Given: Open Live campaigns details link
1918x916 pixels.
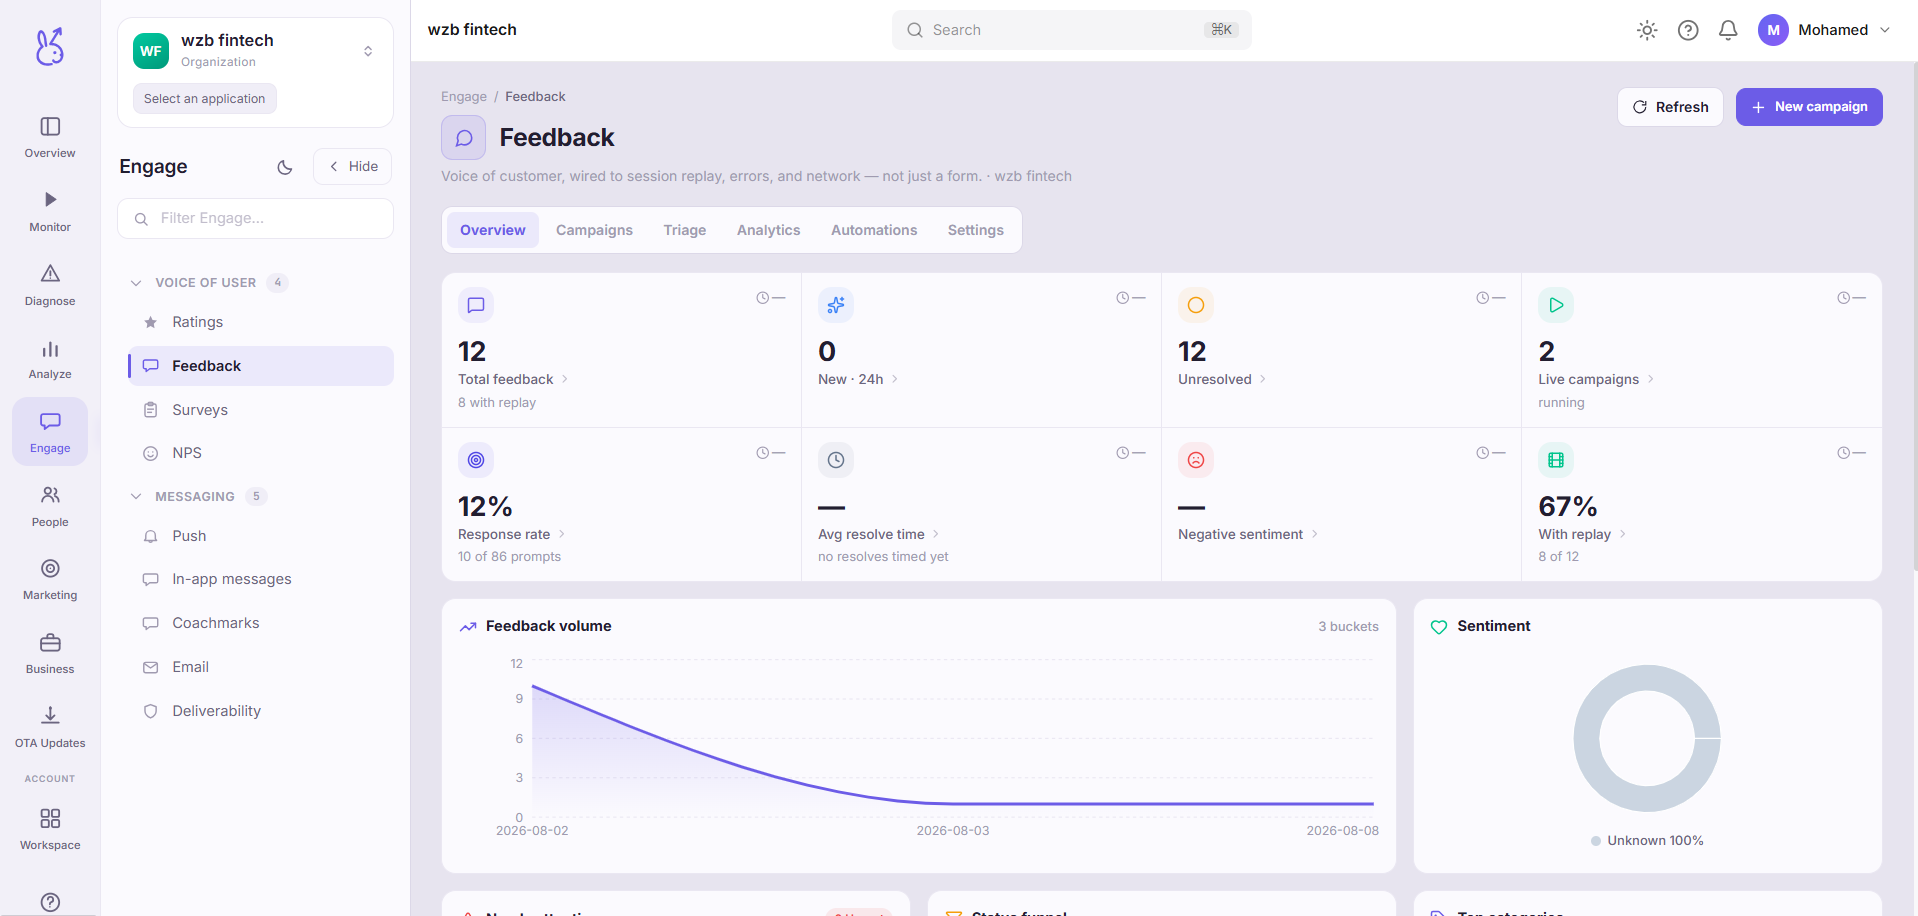Looking at the screenshot, I should pyautogui.click(x=1596, y=380).
